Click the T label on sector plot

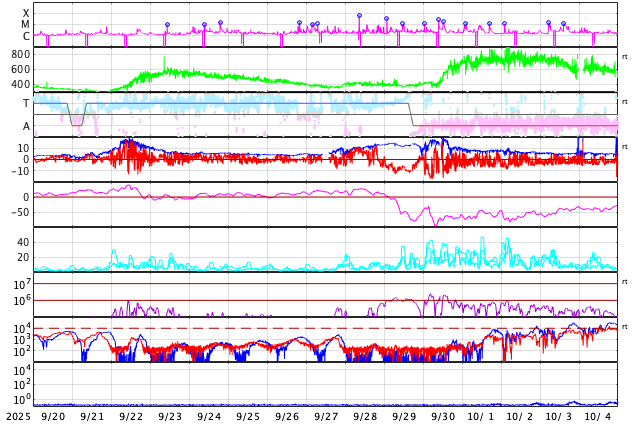26,103
